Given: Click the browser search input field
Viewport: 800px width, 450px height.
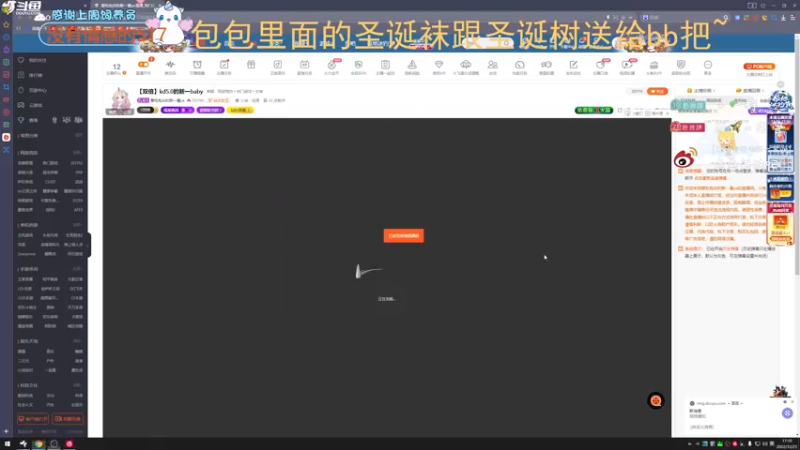Looking at the screenshot, I should click(x=684, y=17).
